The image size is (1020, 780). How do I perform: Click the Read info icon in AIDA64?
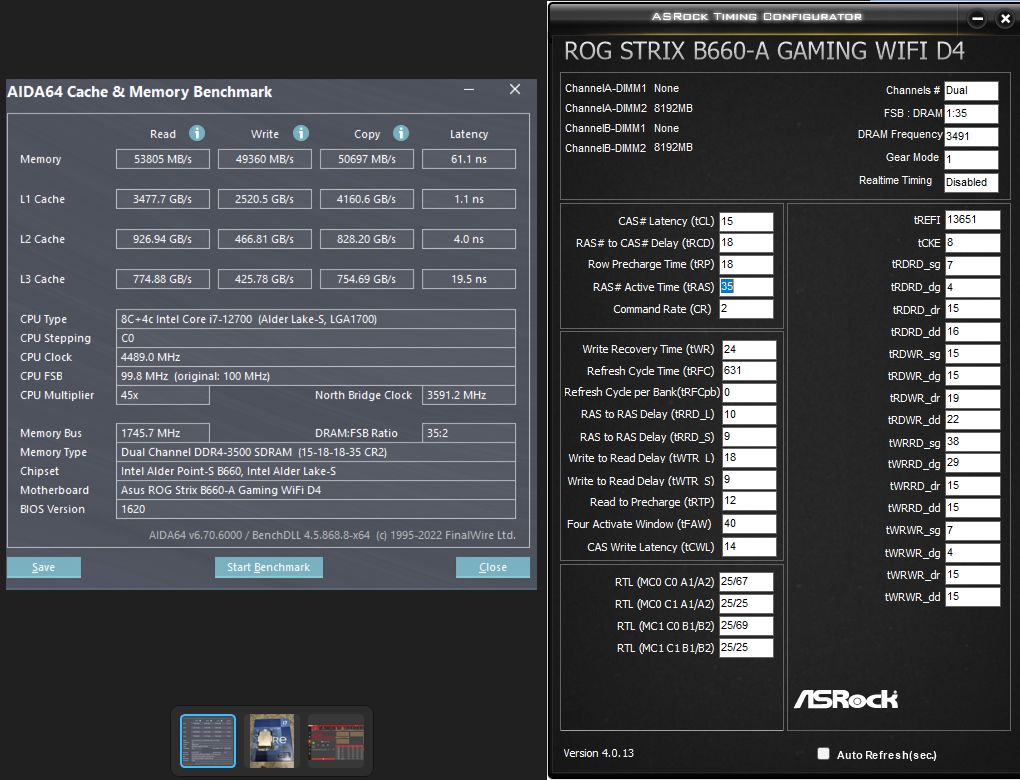coord(196,133)
